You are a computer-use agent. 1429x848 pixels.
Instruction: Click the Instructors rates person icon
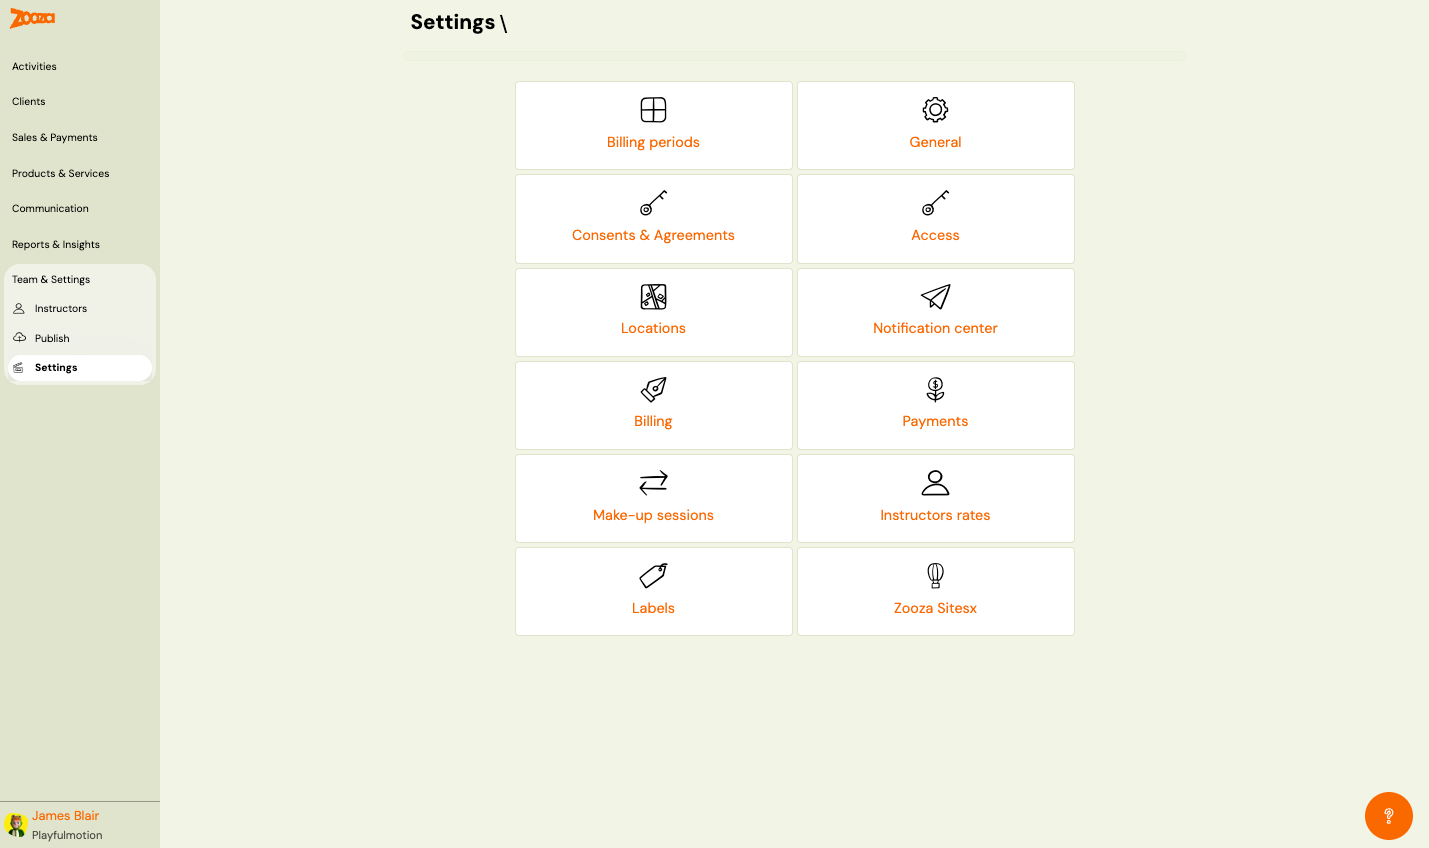(935, 482)
